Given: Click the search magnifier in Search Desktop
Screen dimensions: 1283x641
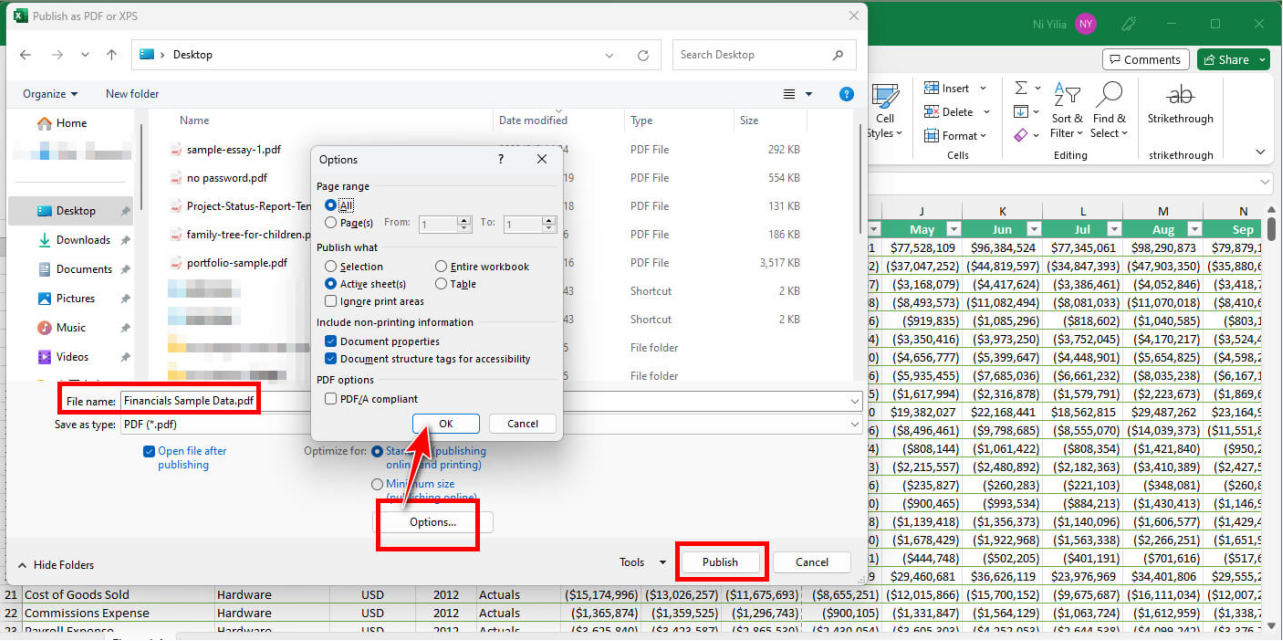Looking at the screenshot, I should point(838,55).
